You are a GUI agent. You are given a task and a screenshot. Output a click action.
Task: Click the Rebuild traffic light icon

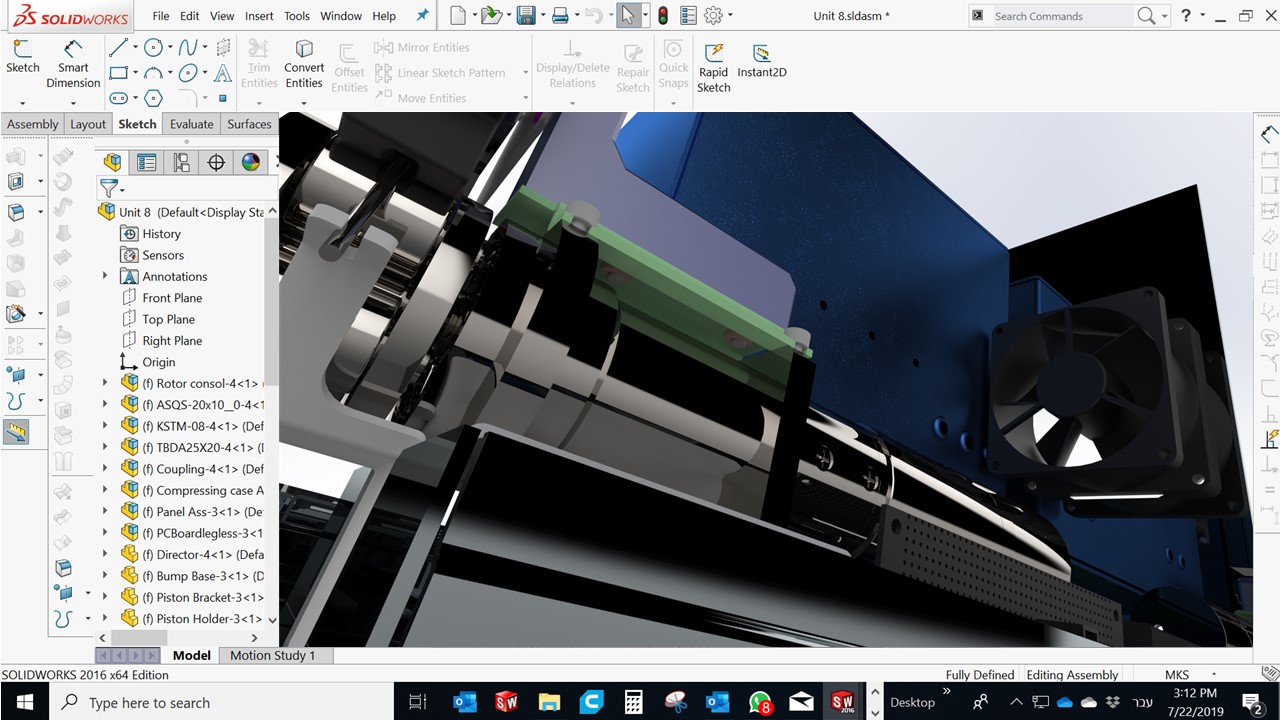[662, 16]
